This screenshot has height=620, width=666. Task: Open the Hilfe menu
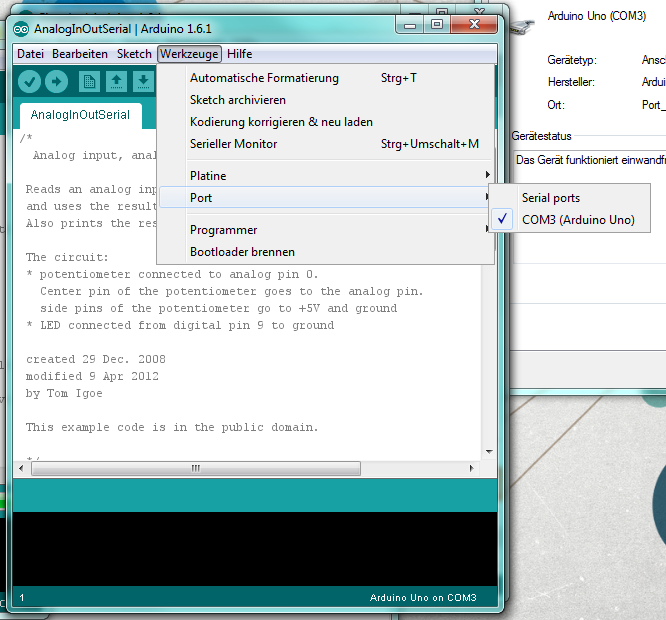[240, 54]
